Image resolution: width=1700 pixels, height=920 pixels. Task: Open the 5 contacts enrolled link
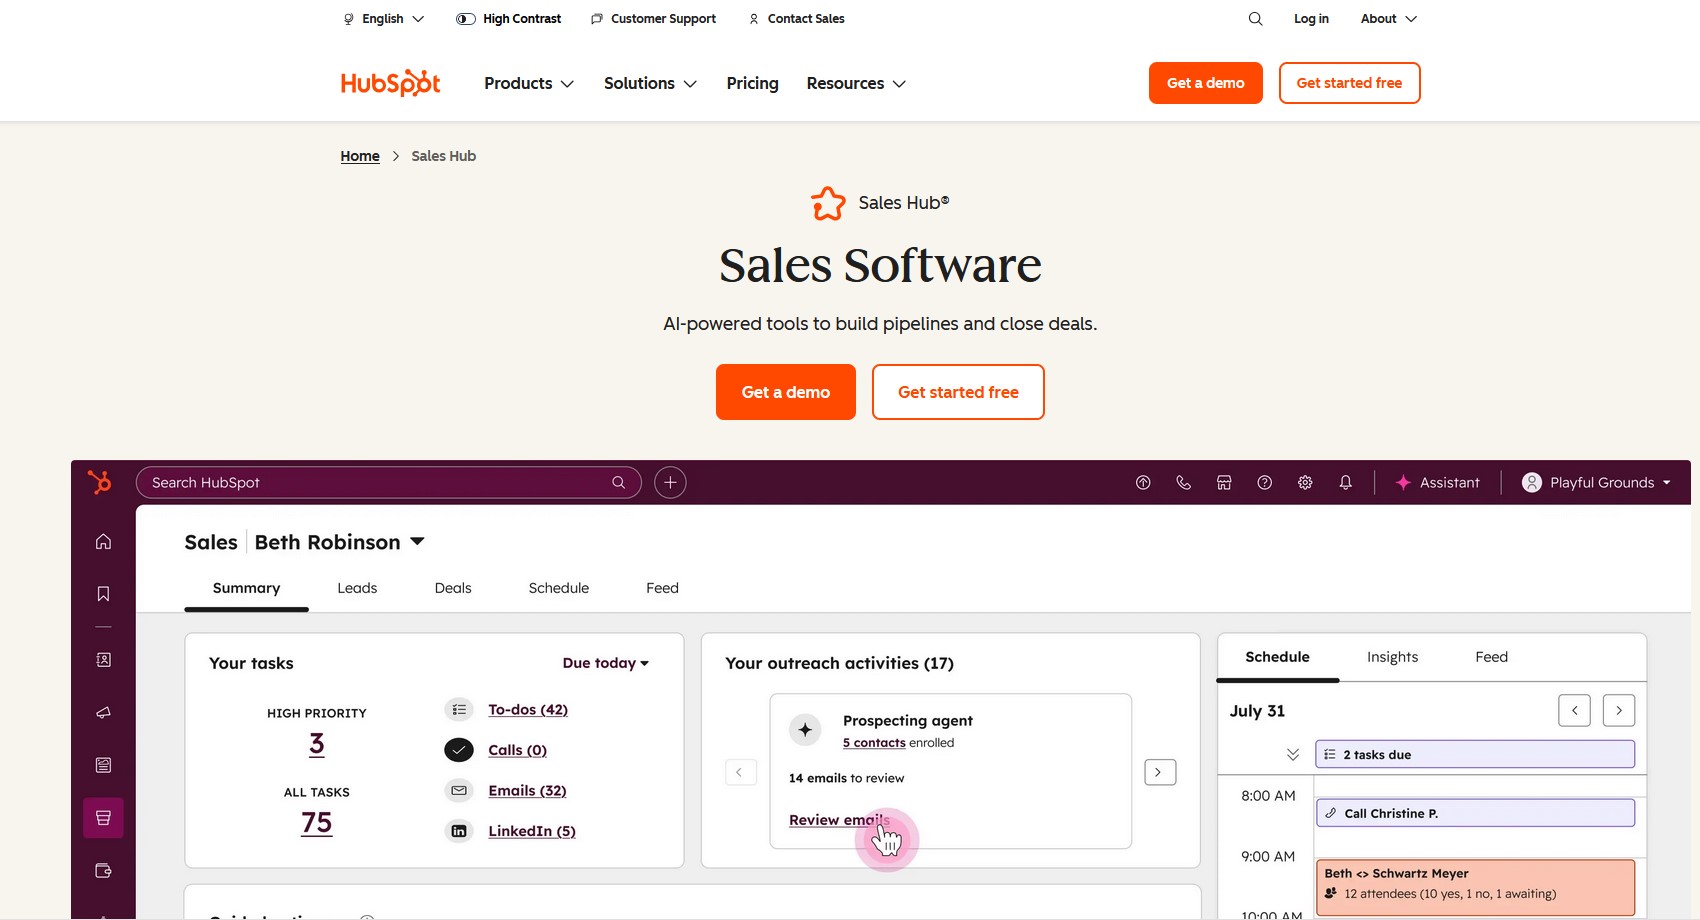coord(874,743)
